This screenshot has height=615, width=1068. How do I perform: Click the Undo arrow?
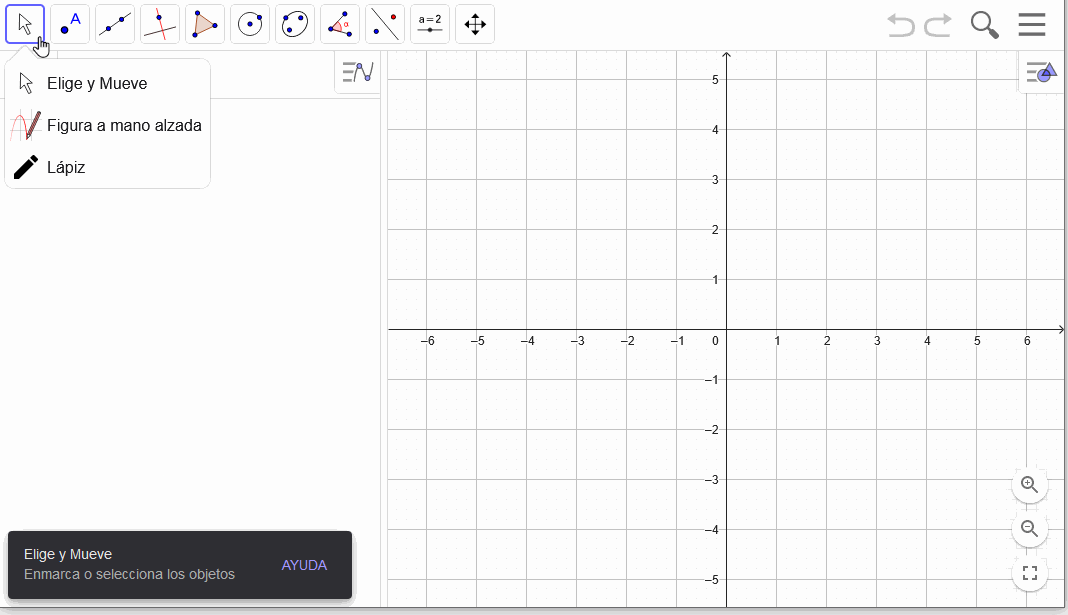[x=901, y=25]
